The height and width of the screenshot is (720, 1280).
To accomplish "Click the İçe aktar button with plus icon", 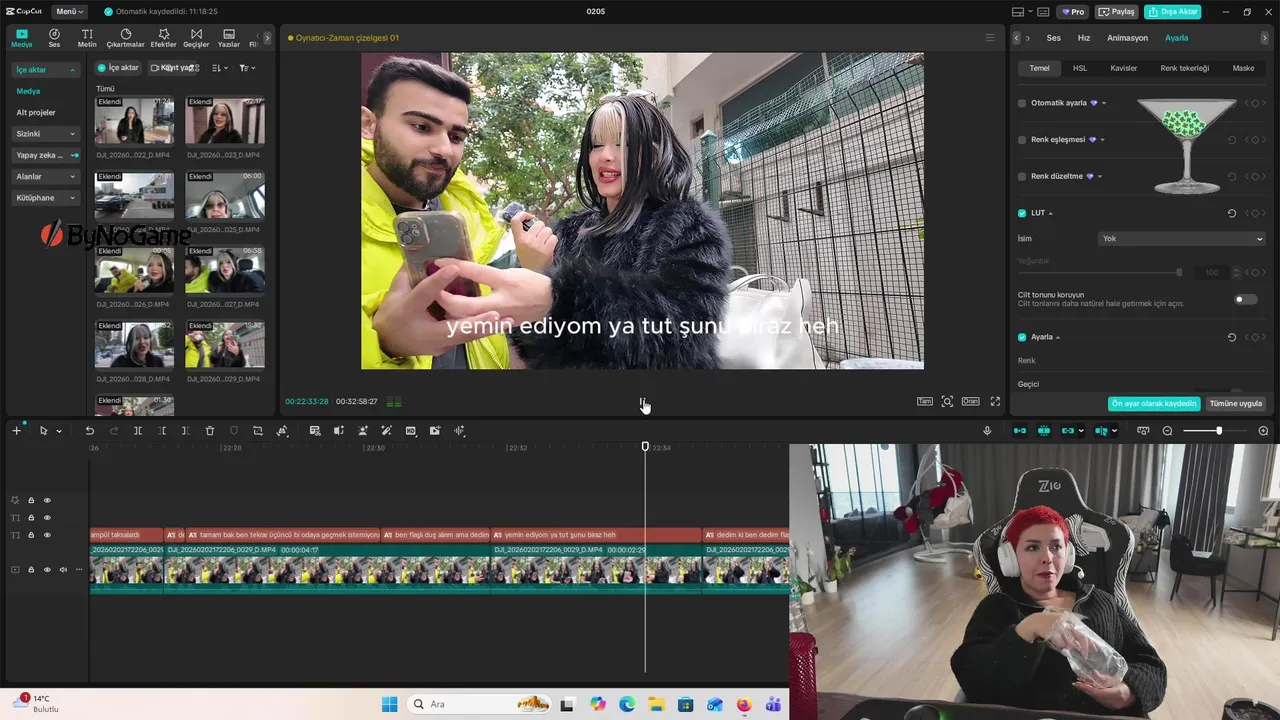I will (118, 68).
